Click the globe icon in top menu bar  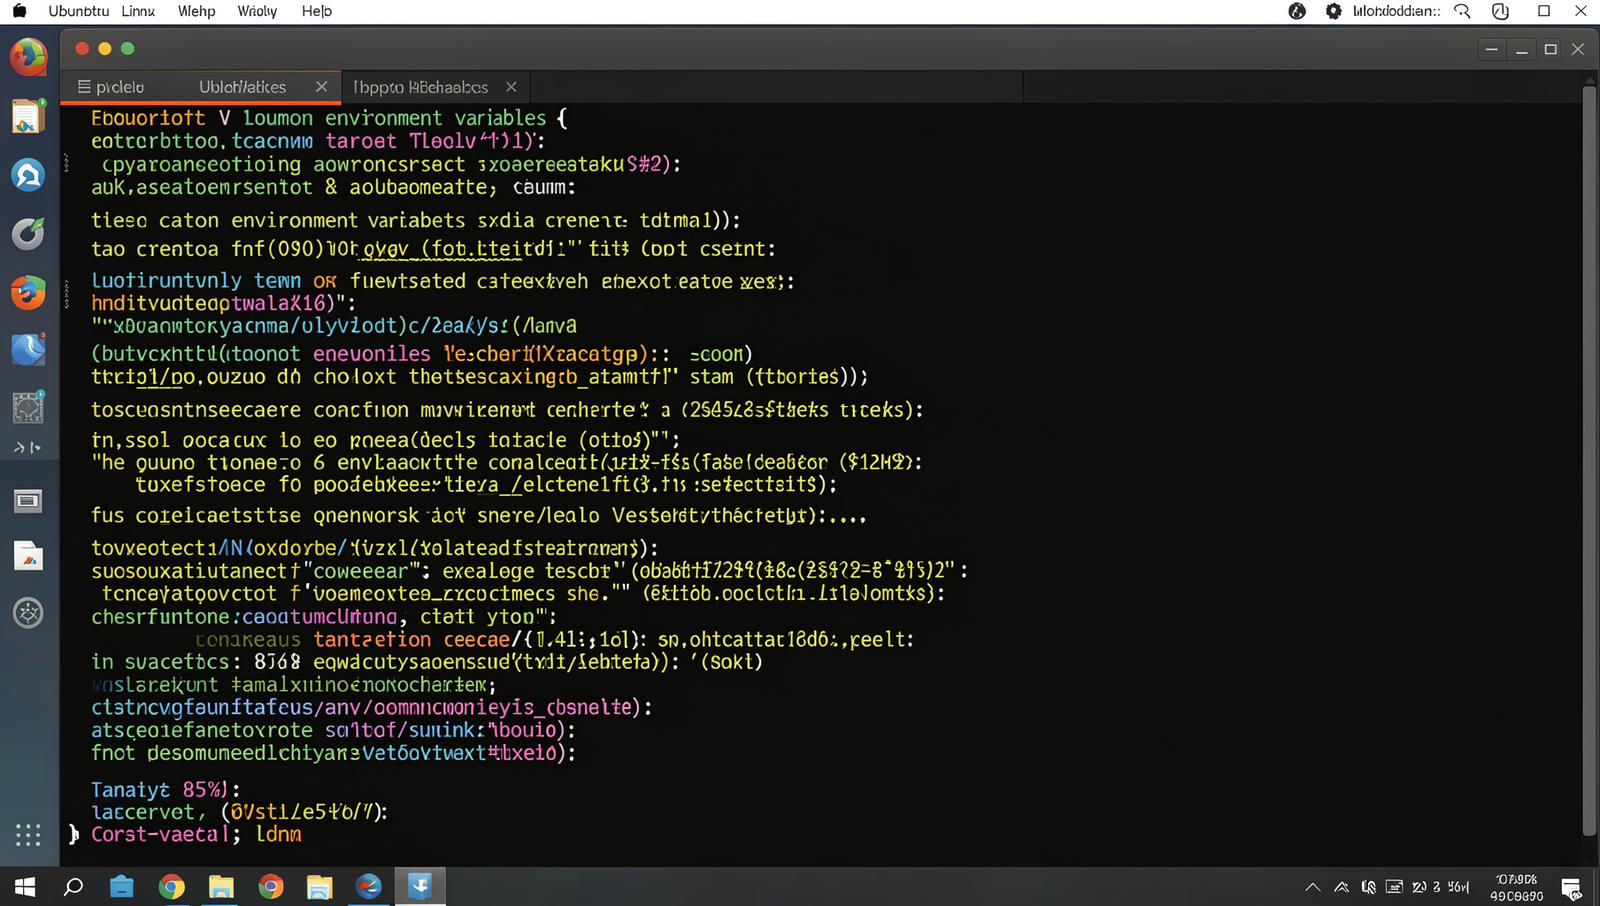coord(1297,11)
